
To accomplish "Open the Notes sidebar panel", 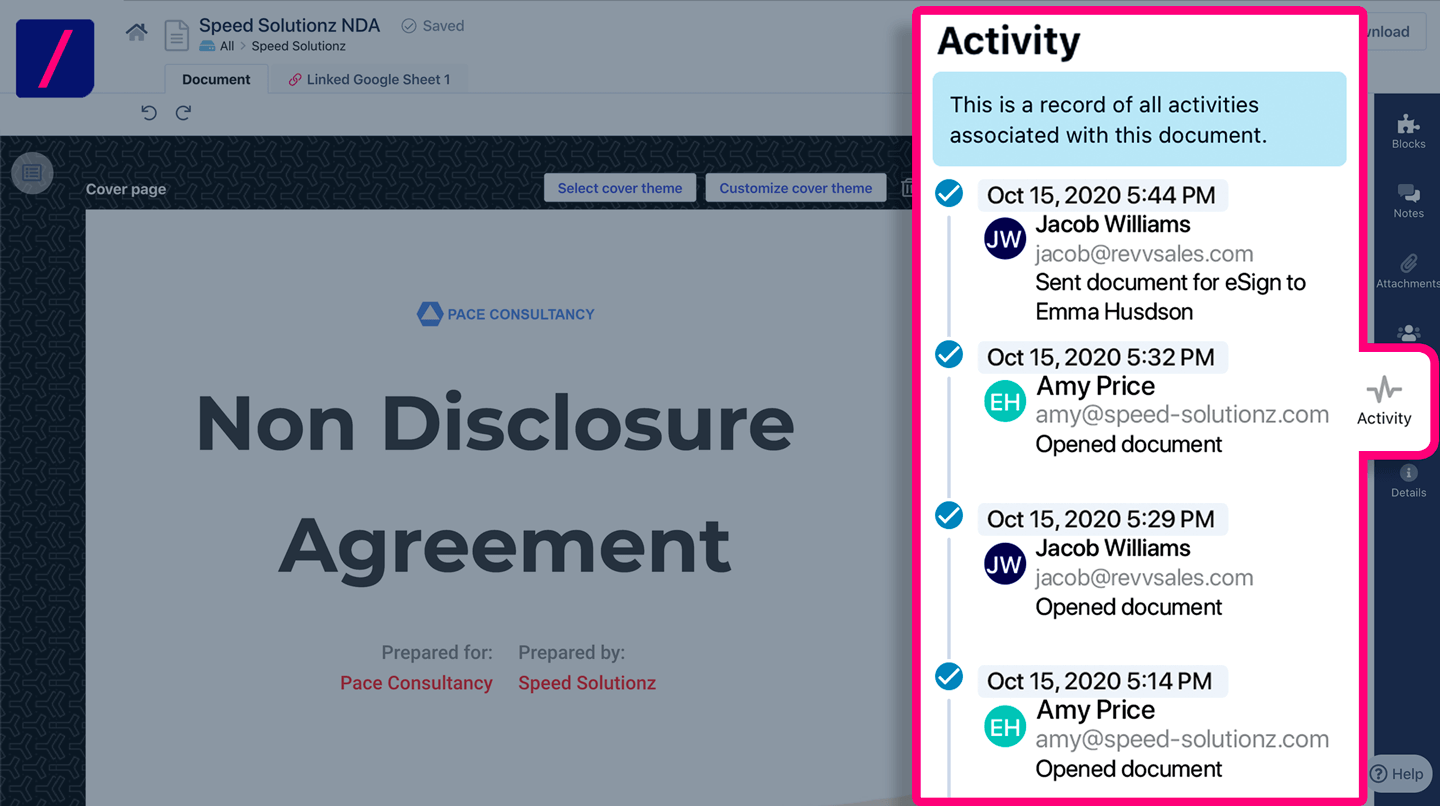I will tap(1408, 200).
